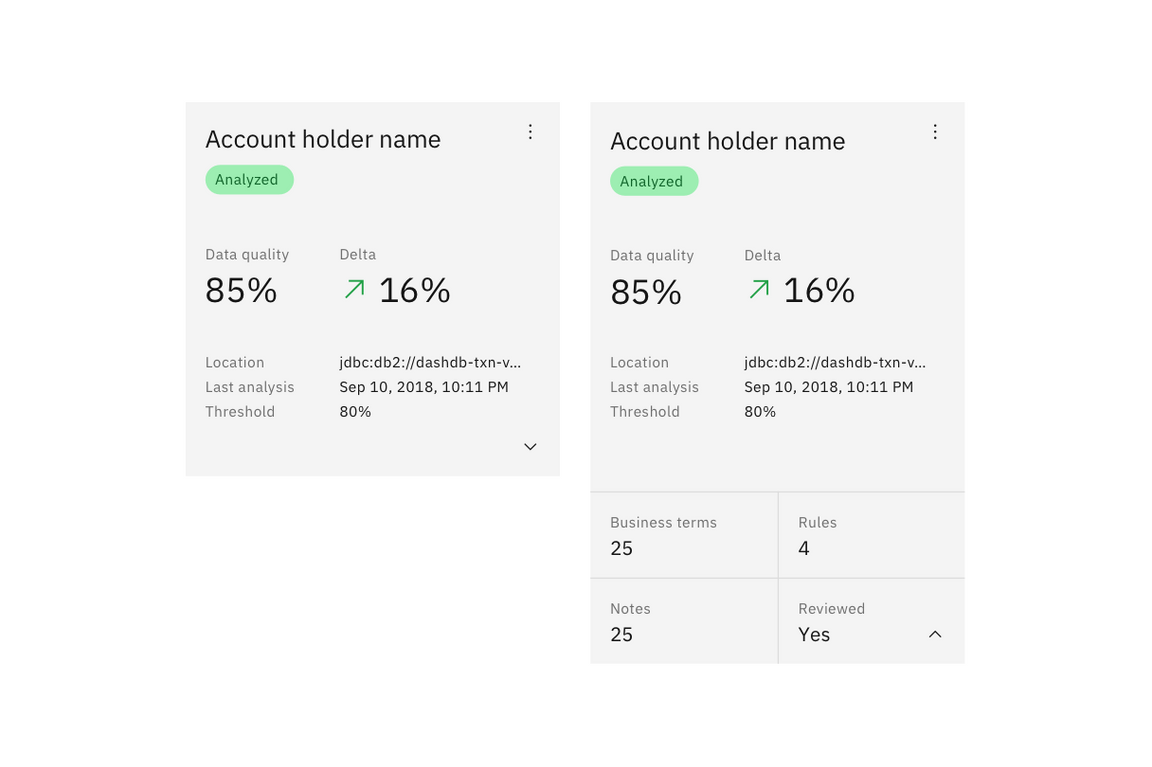Open overflow menu on collapsed card
The image size is (1152, 767).
(530, 132)
